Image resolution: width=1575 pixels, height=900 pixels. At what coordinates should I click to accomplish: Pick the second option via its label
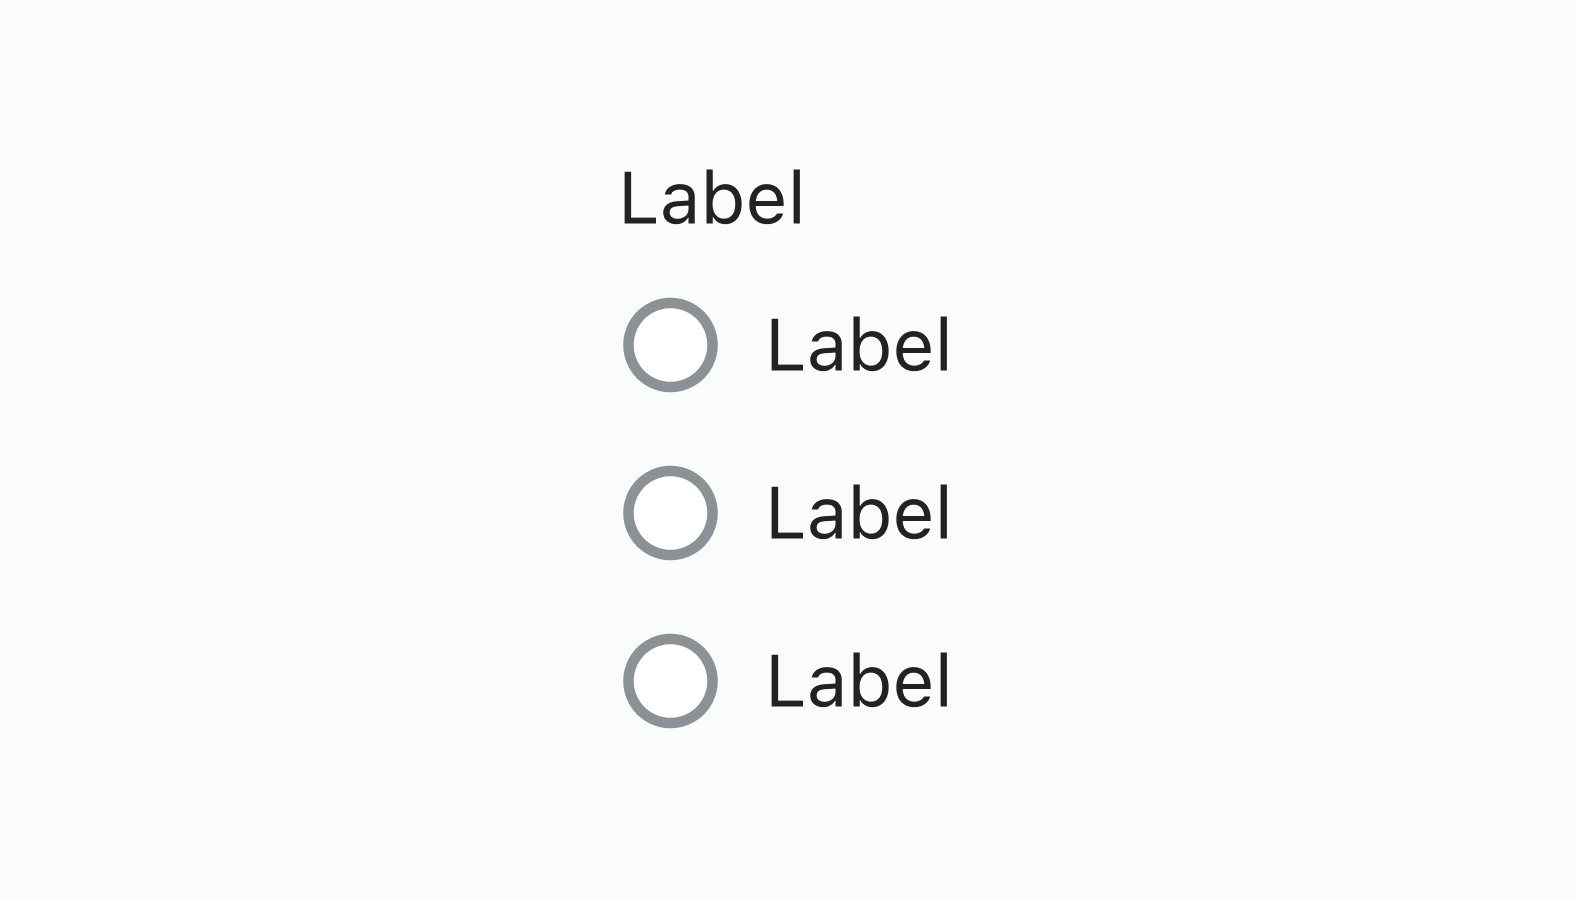[x=859, y=514]
